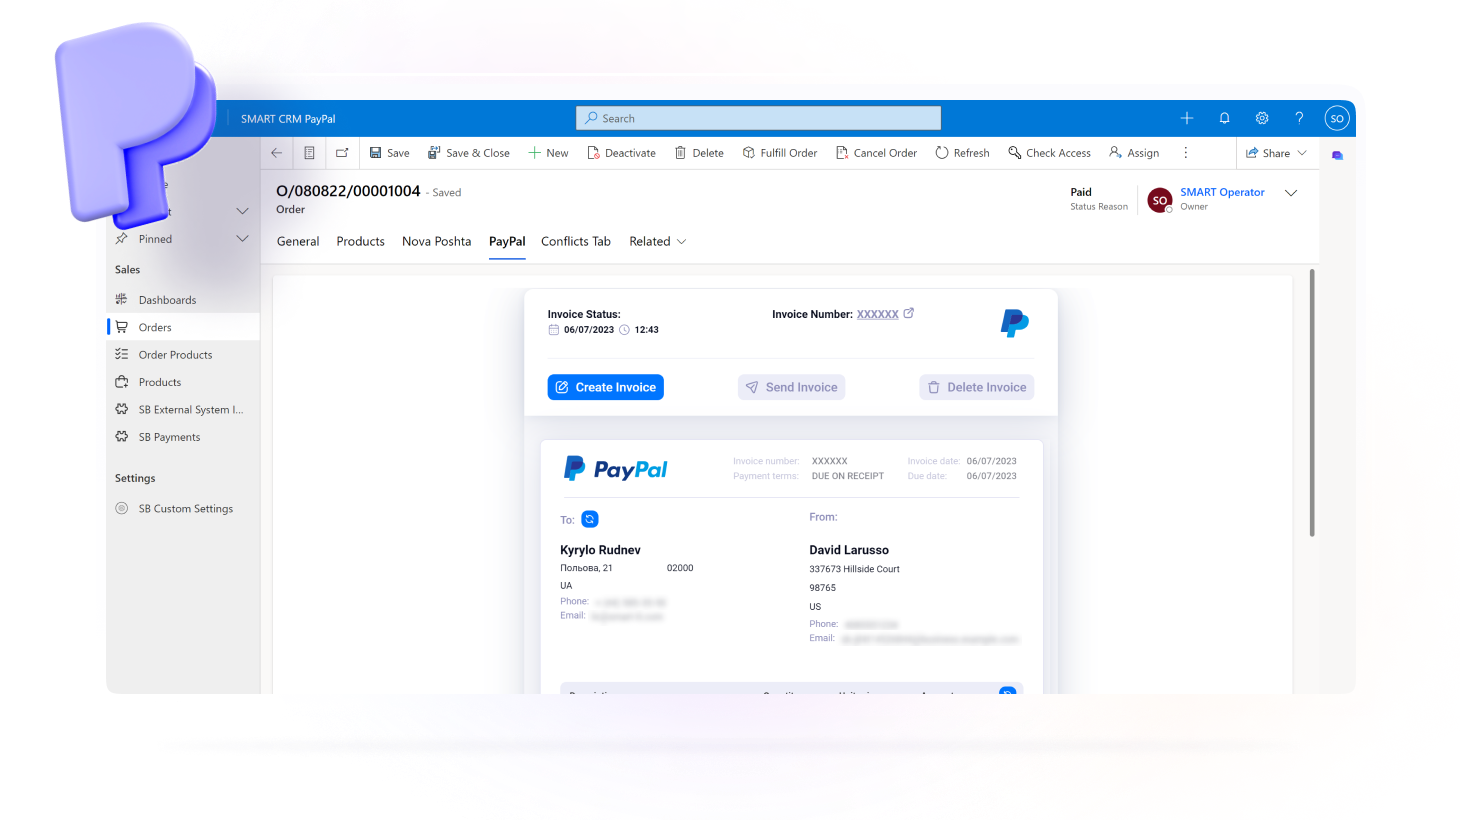Open the more commands ellipsis menu
1460x820 pixels.
coord(1186,153)
